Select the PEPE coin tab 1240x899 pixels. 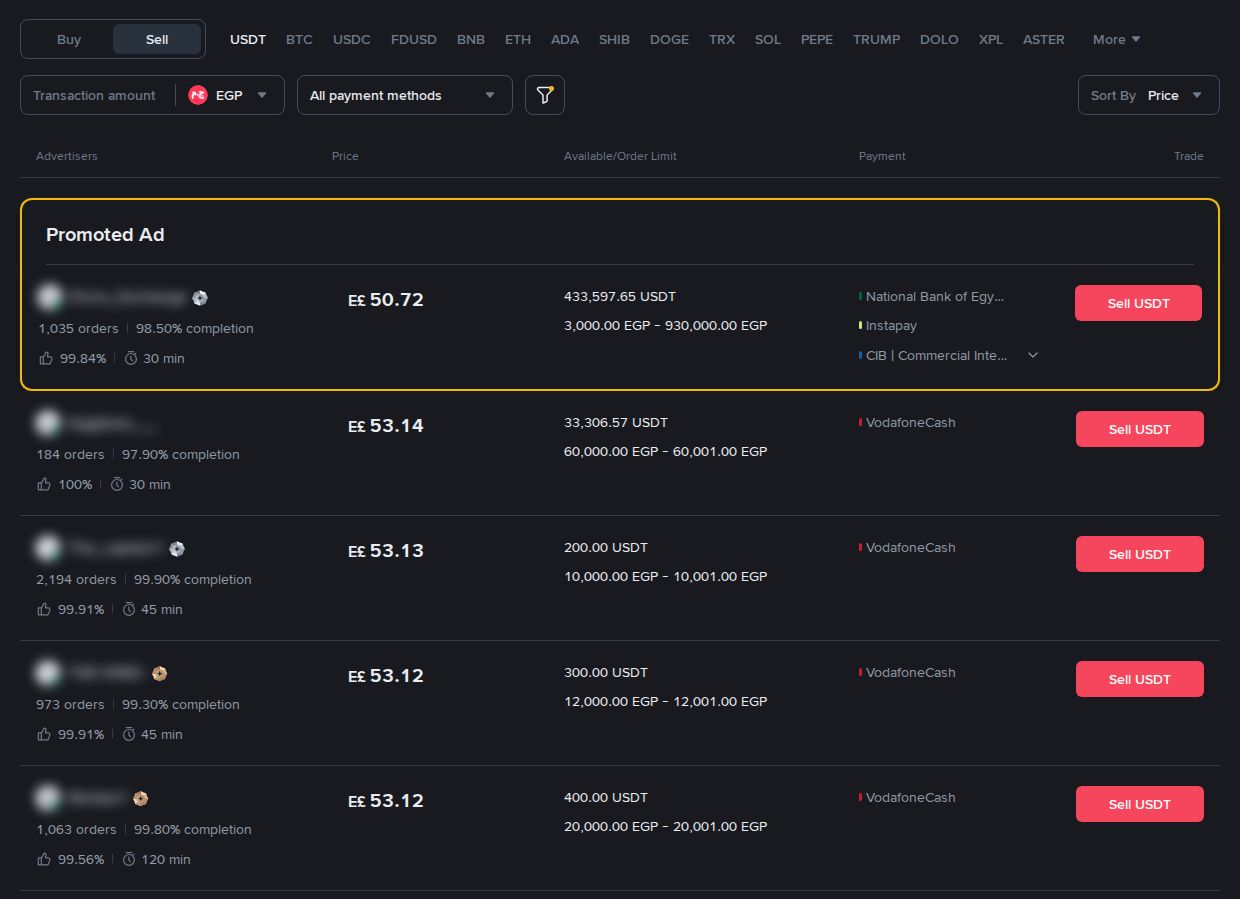[817, 39]
